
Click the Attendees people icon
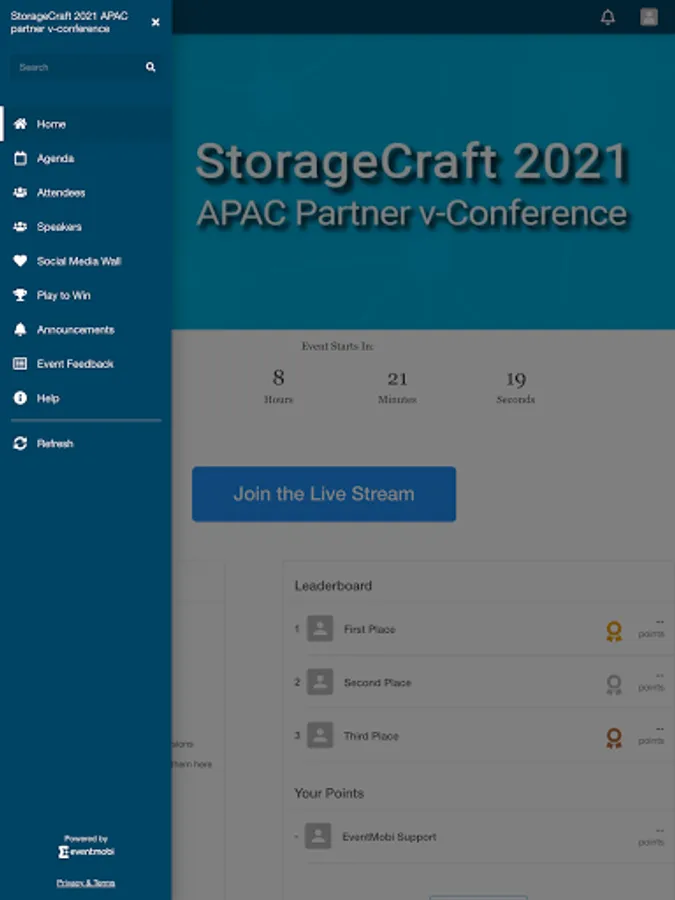(x=20, y=192)
